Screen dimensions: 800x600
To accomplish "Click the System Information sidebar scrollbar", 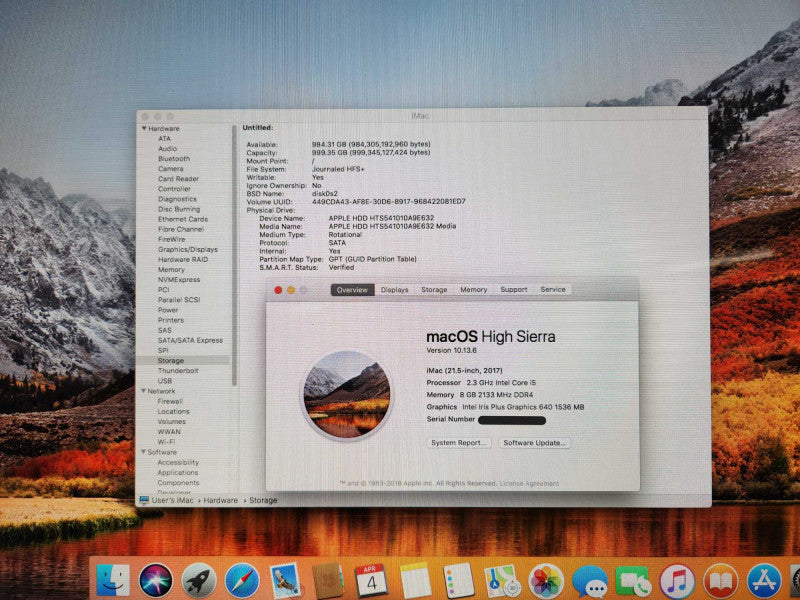I will (x=234, y=255).
